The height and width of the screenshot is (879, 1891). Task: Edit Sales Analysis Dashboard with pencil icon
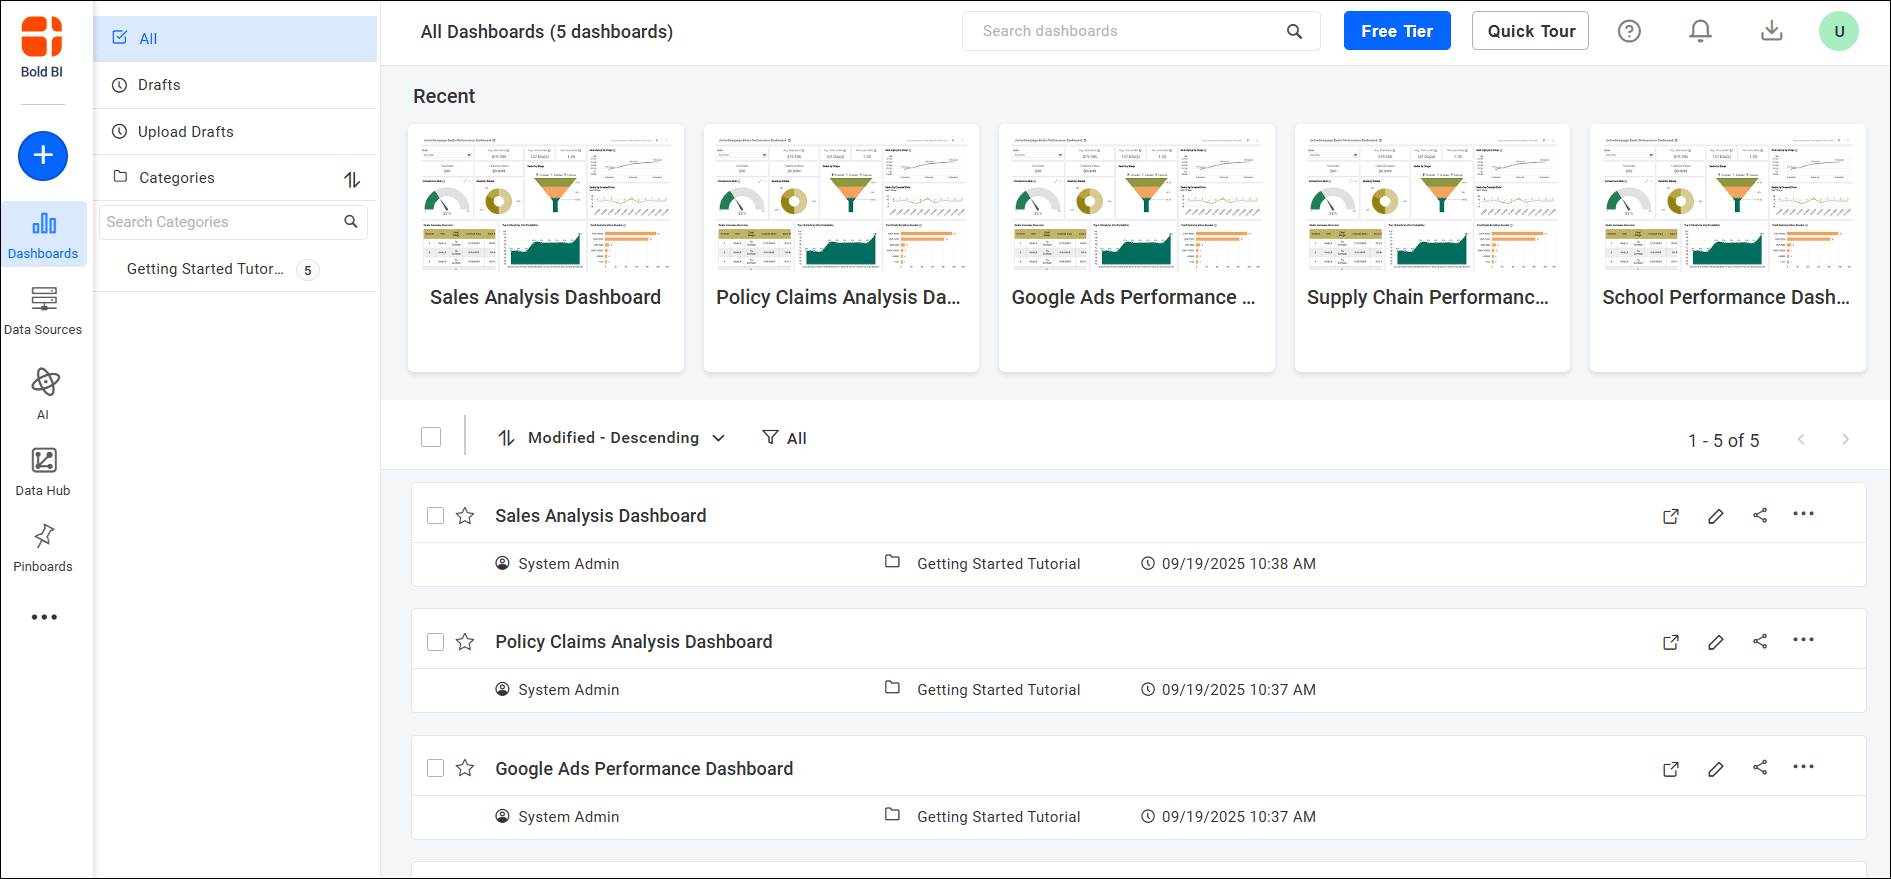tap(1716, 516)
